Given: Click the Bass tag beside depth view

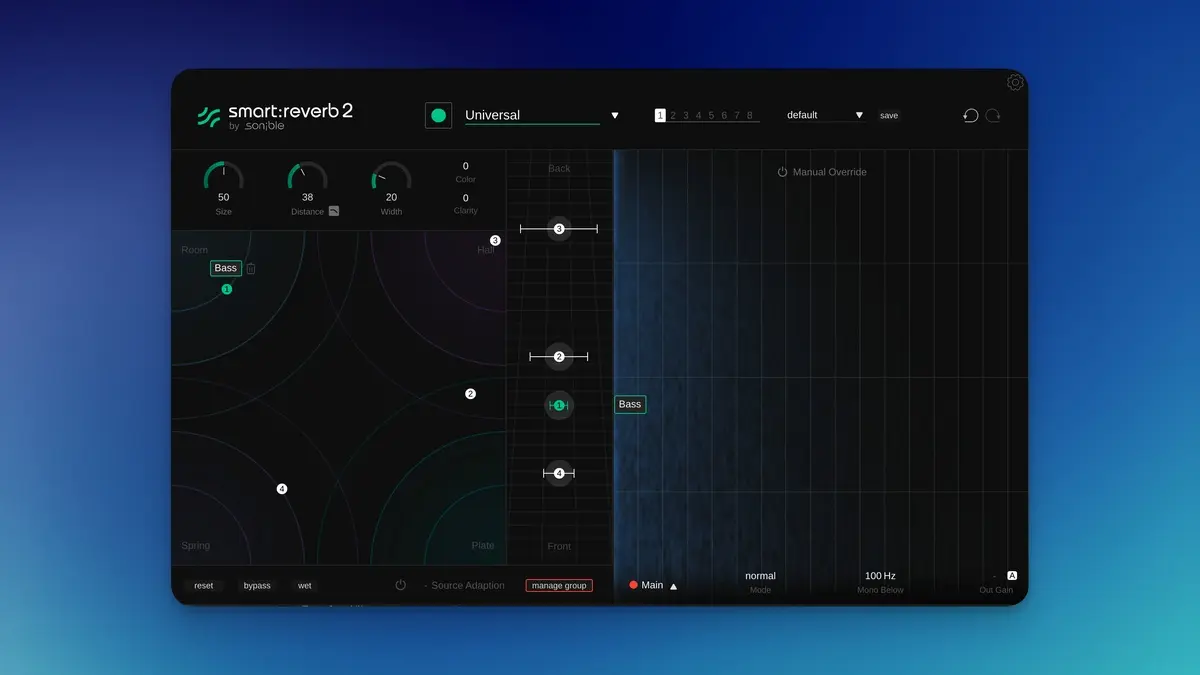Looking at the screenshot, I should [x=630, y=404].
